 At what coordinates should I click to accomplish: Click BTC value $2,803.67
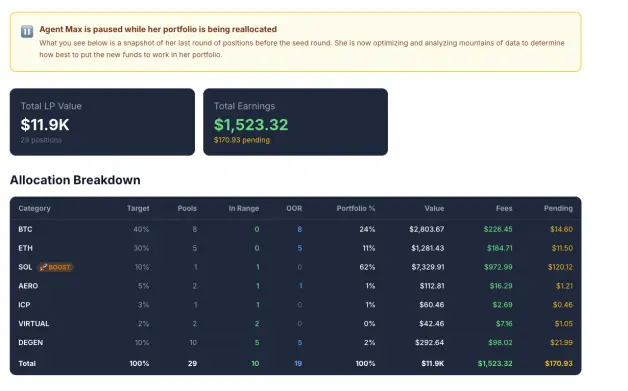click(427, 229)
